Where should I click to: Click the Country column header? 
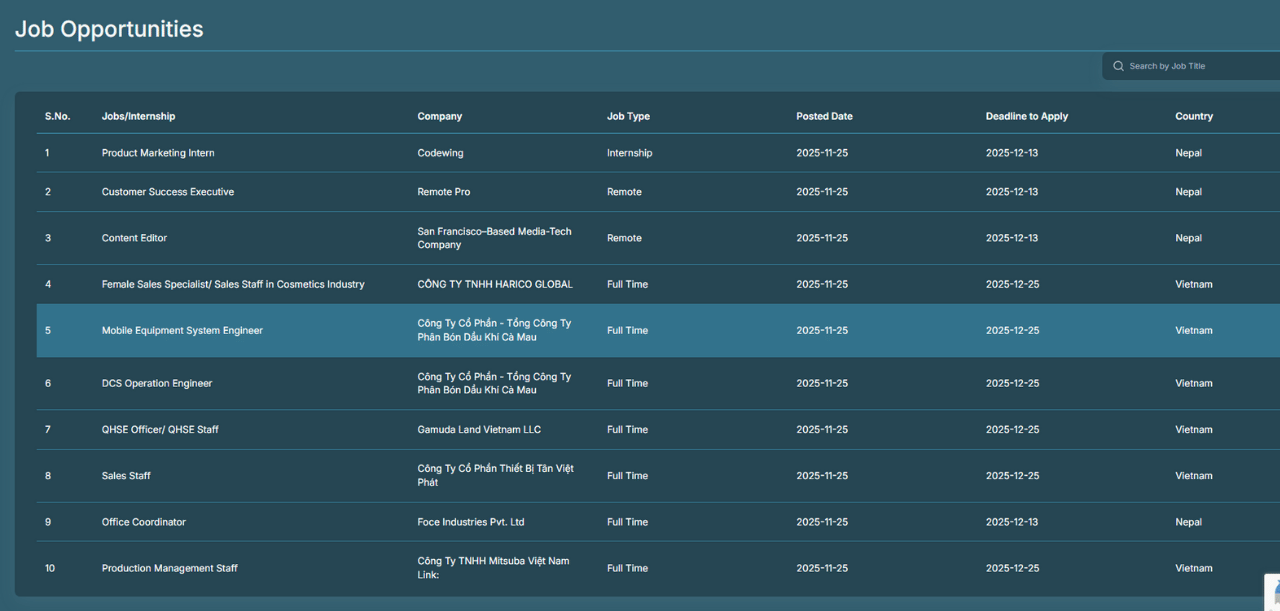[x=1194, y=116]
